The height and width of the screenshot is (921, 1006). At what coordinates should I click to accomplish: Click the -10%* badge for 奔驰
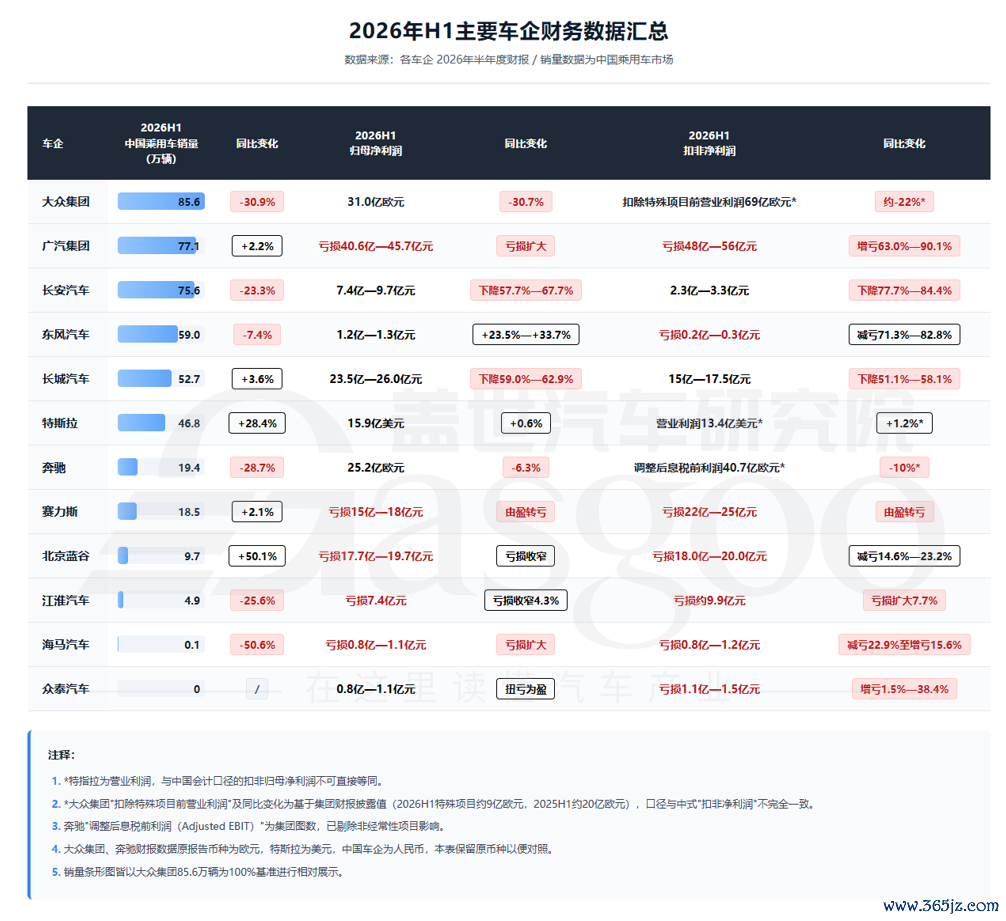[x=904, y=468]
